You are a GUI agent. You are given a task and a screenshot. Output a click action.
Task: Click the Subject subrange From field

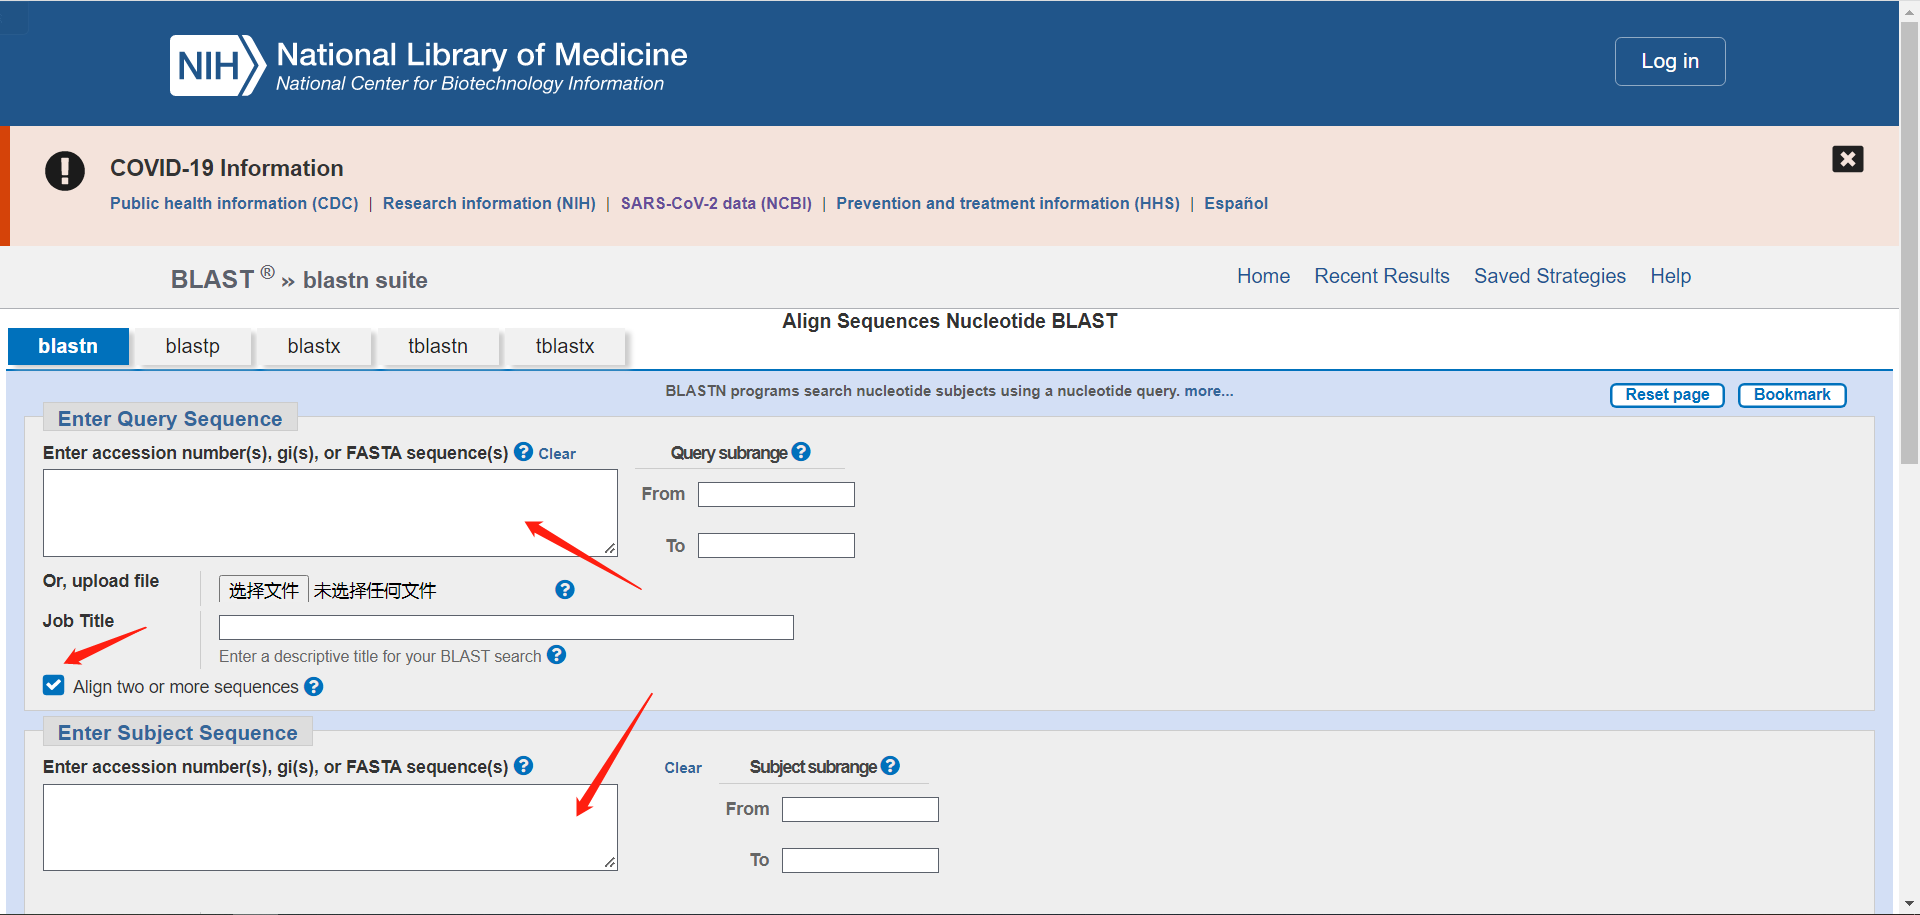pyautogui.click(x=860, y=809)
